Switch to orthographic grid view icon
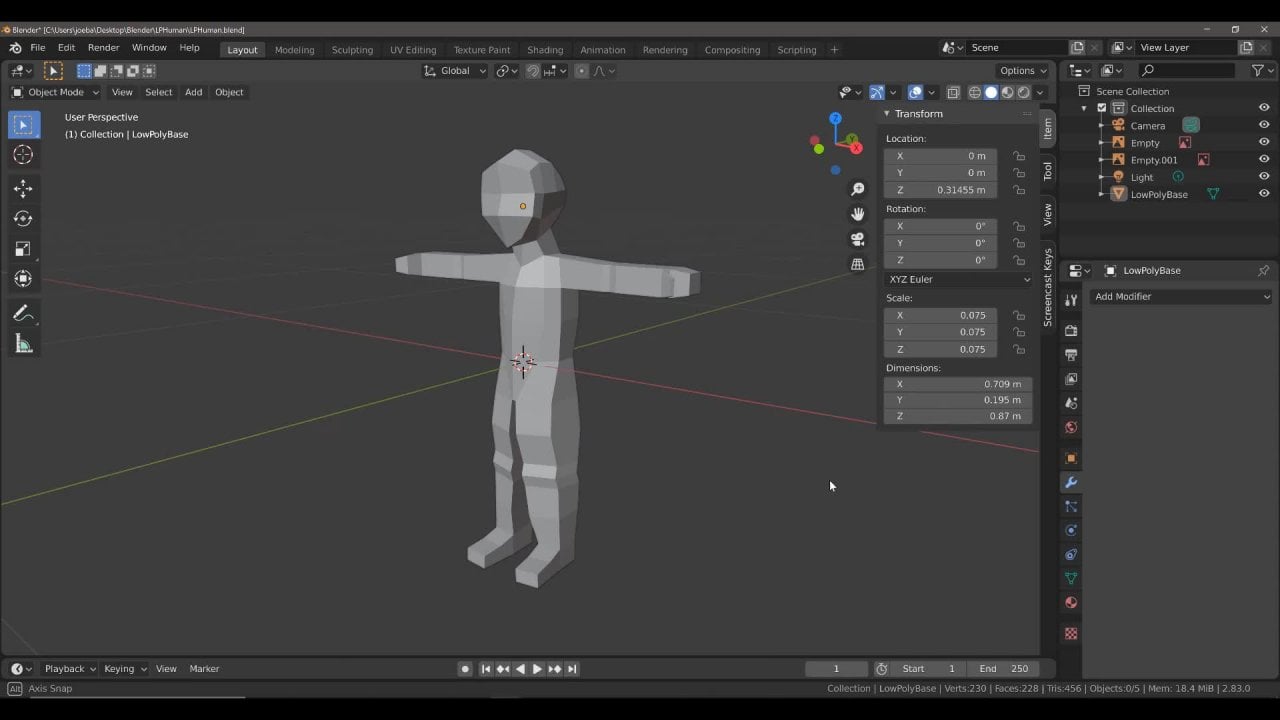The width and height of the screenshot is (1280, 720). (x=857, y=264)
